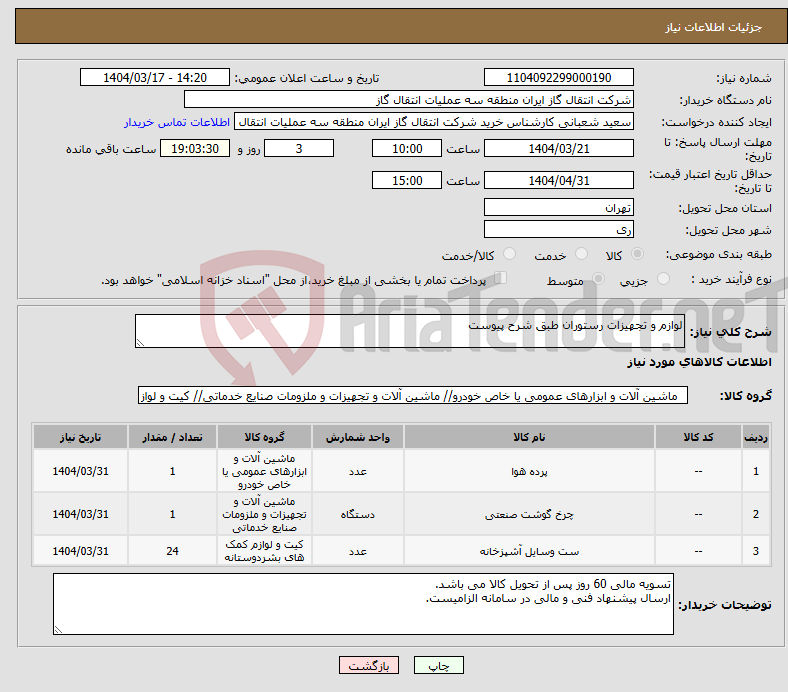The image size is (788, 692).
Task: Click item name چرخ گوشت صنعتی
Action: pos(529,514)
